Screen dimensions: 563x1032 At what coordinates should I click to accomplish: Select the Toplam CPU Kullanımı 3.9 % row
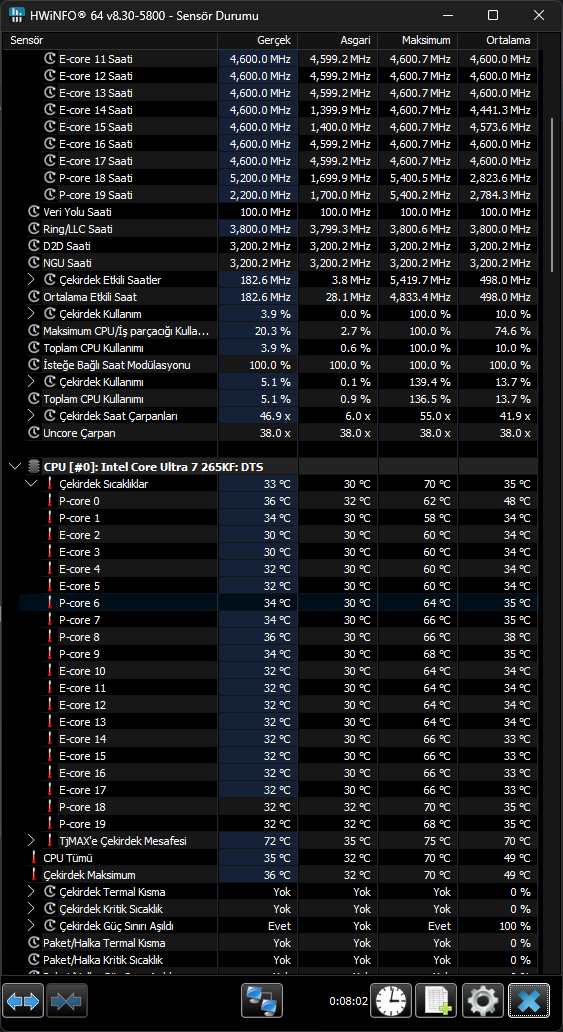278,348
